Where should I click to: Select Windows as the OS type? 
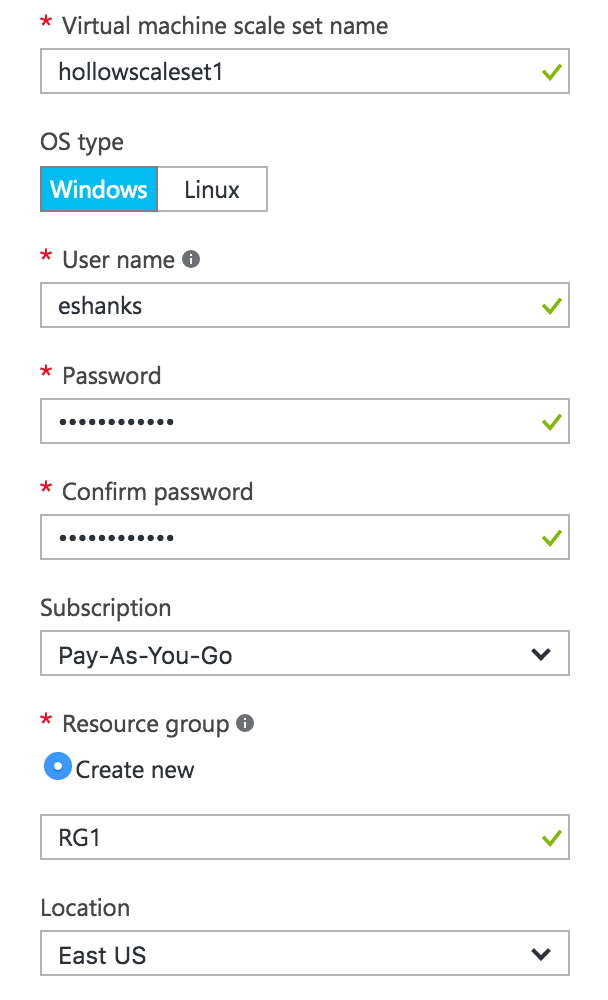click(99, 189)
